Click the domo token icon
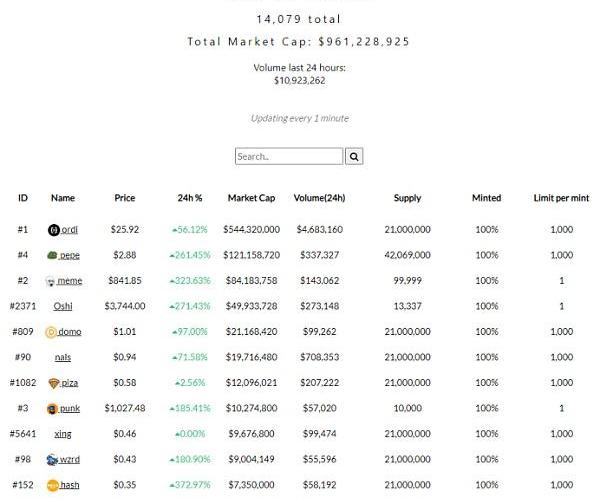The image size is (600, 500). tap(51, 332)
